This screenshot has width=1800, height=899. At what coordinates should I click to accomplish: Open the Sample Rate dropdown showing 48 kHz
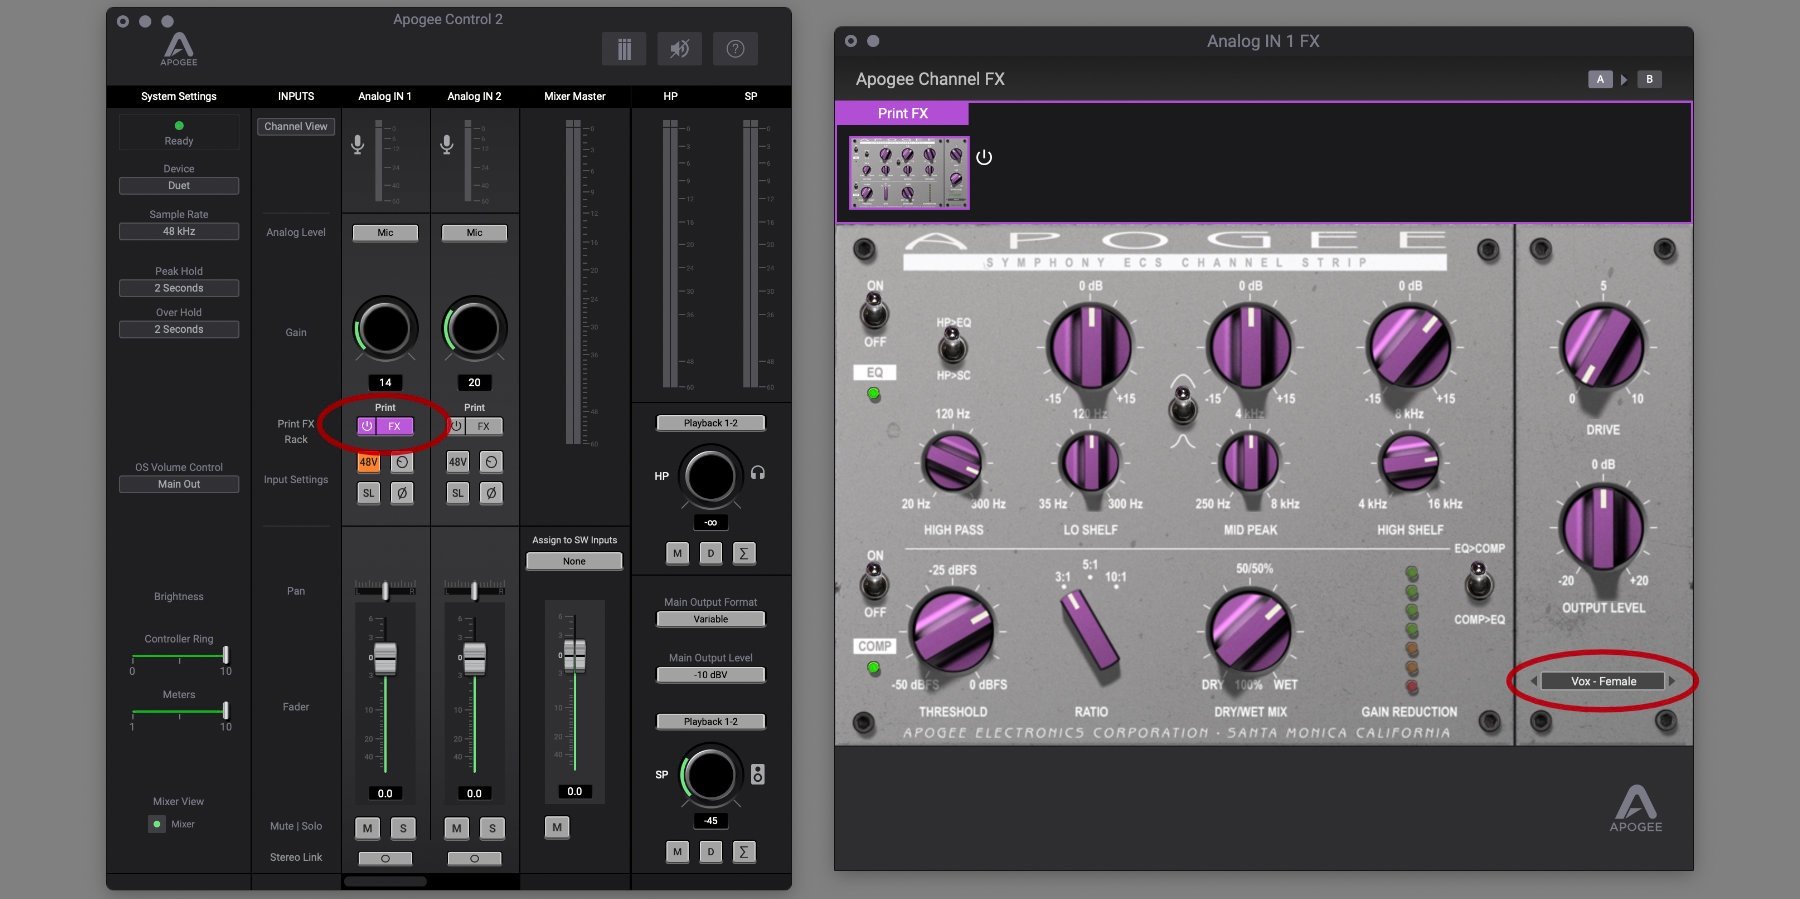(x=179, y=231)
